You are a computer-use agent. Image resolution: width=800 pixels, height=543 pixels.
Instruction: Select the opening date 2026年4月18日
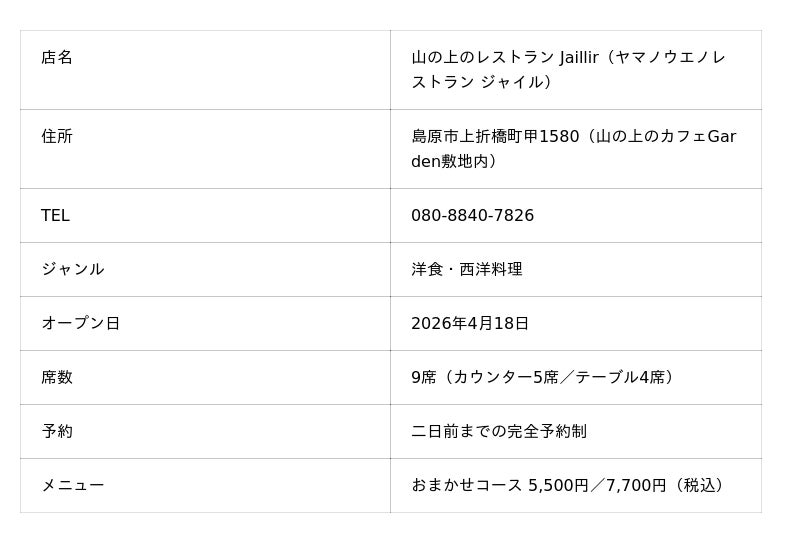470,324
